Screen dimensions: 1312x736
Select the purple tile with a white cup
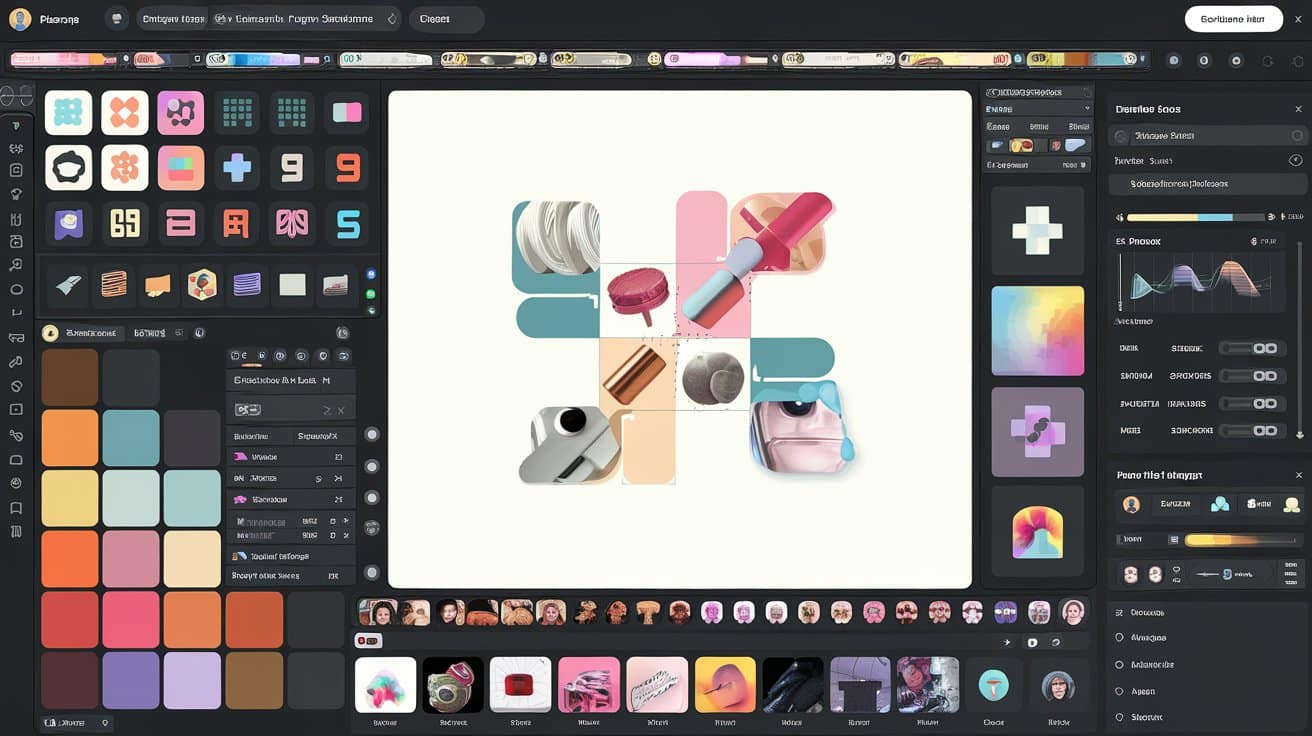click(68, 223)
